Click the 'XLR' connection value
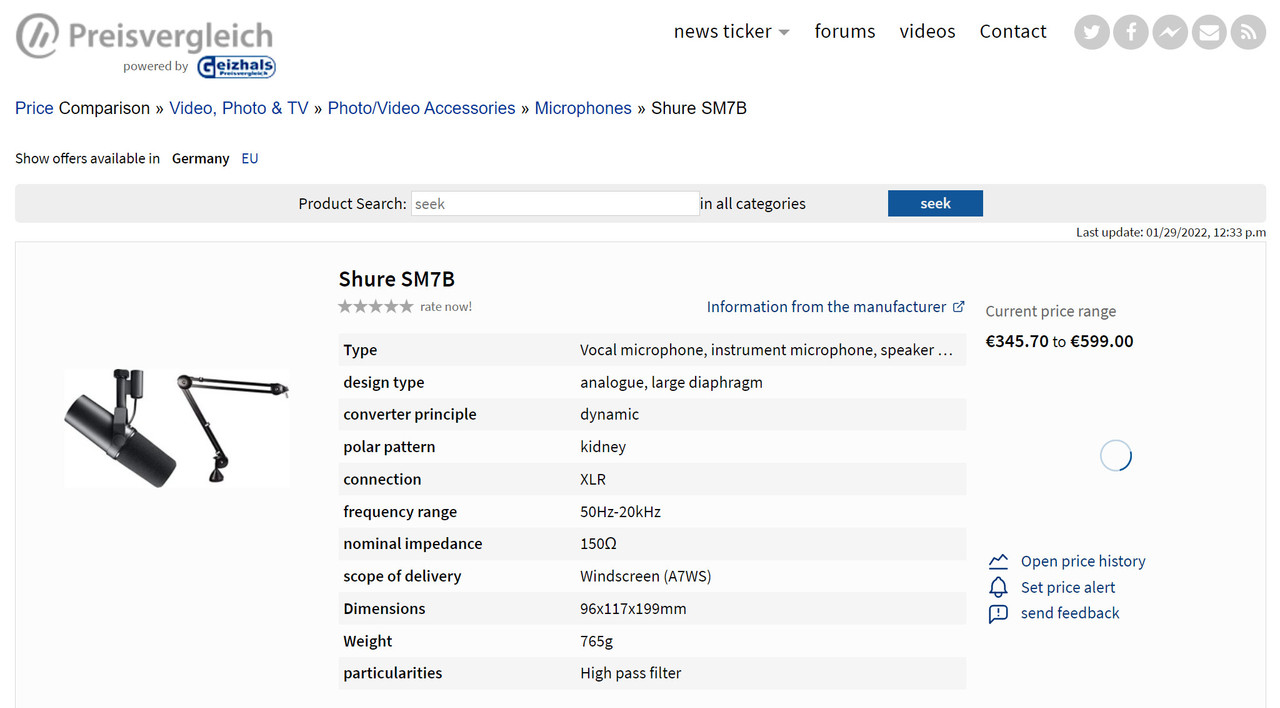Viewport: 1280px width, 708px height. click(593, 479)
